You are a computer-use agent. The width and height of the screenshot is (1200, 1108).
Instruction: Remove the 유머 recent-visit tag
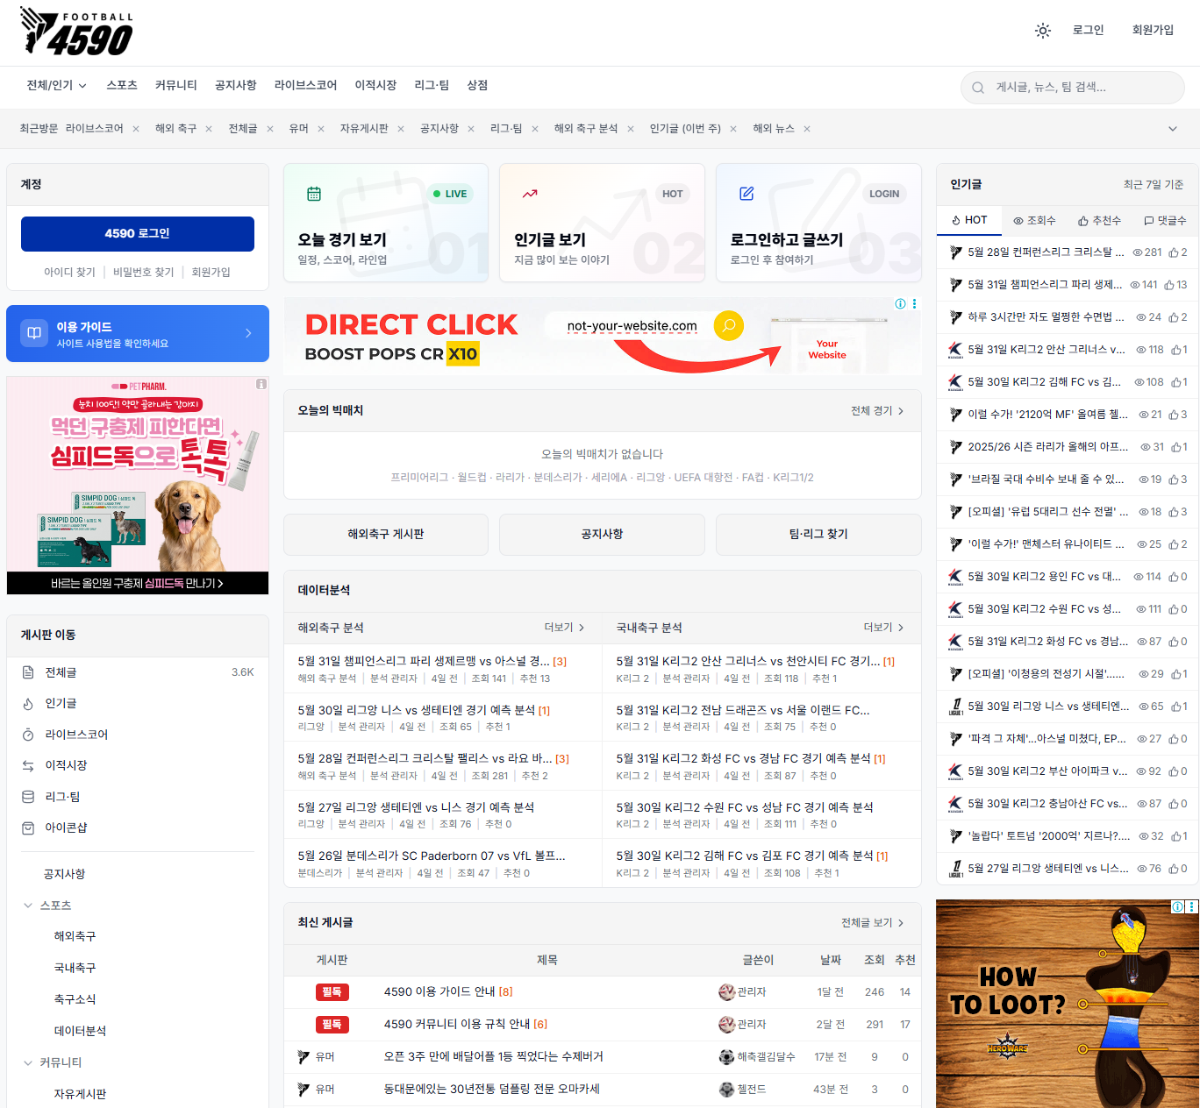[x=321, y=129]
